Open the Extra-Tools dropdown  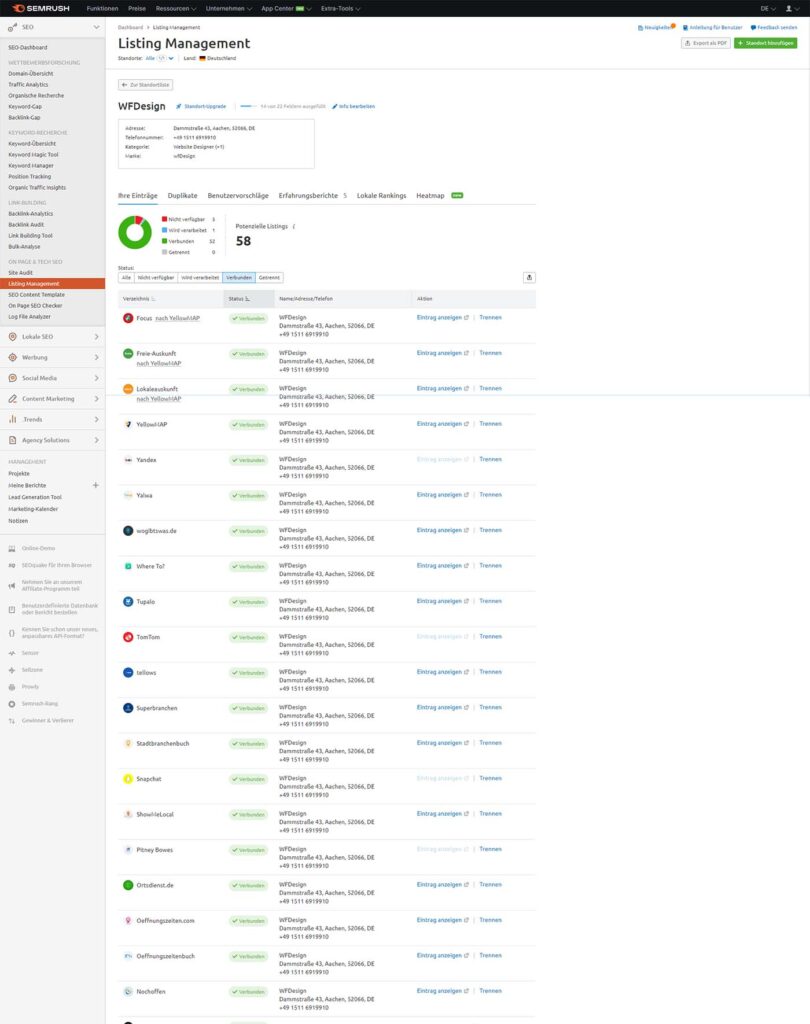coord(340,8)
